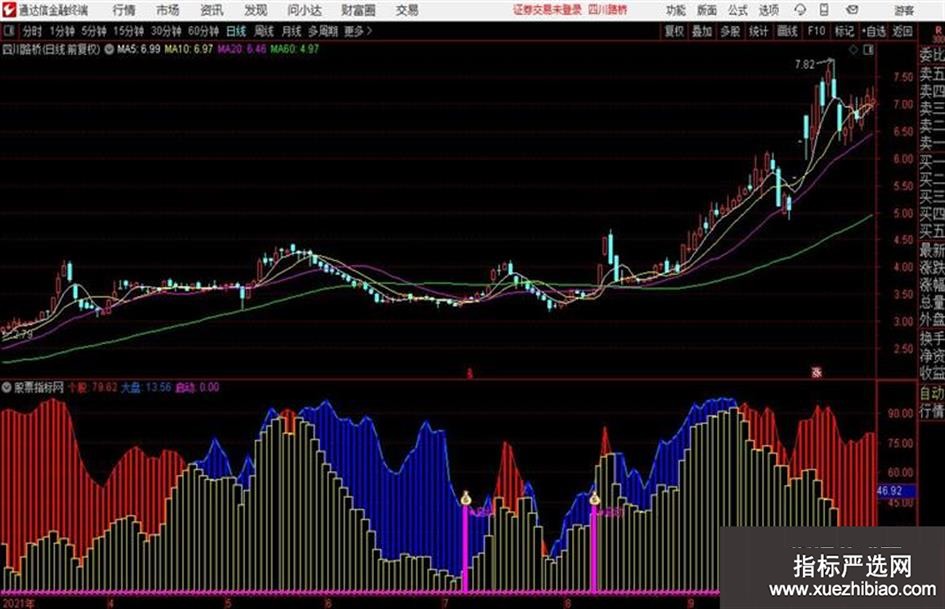This screenshot has height=609, width=945.
Task: Switch to 分时 period
Action: [x=32, y=31]
